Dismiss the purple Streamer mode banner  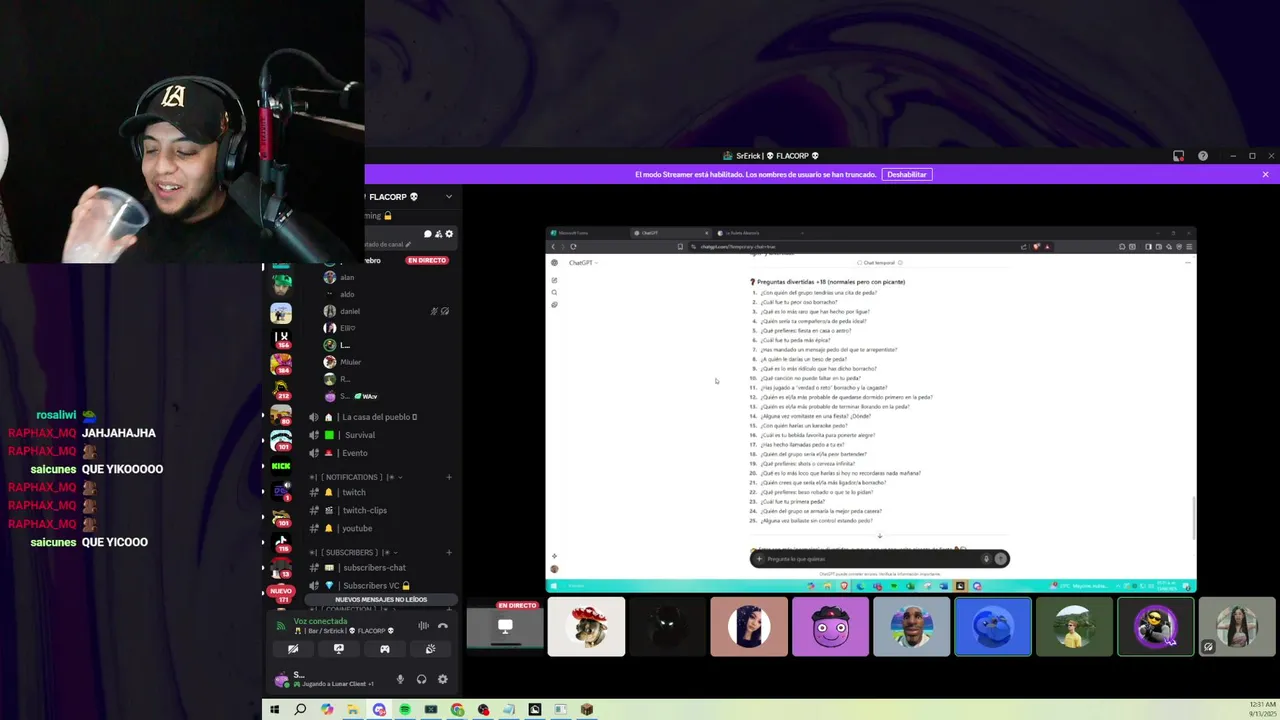click(1265, 174)
